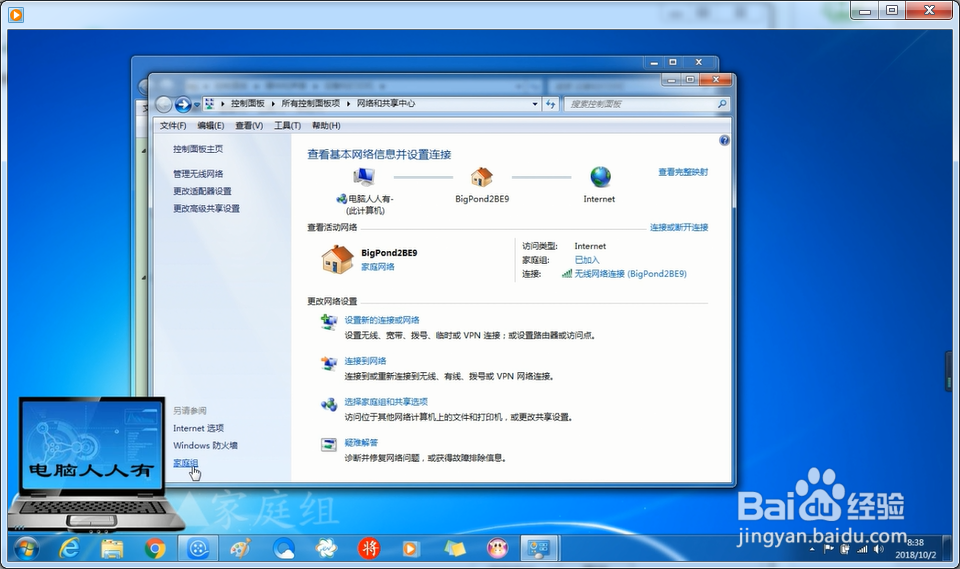The image size is (960, 569).
Task: Click the icon beside 设置新的连接或网络
Action: pyautogui.click(x=329, y=322)
